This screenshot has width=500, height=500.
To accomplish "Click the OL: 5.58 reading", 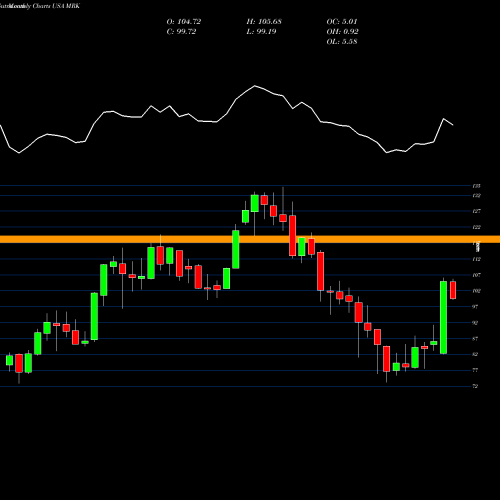I will [x=342, y=42].
